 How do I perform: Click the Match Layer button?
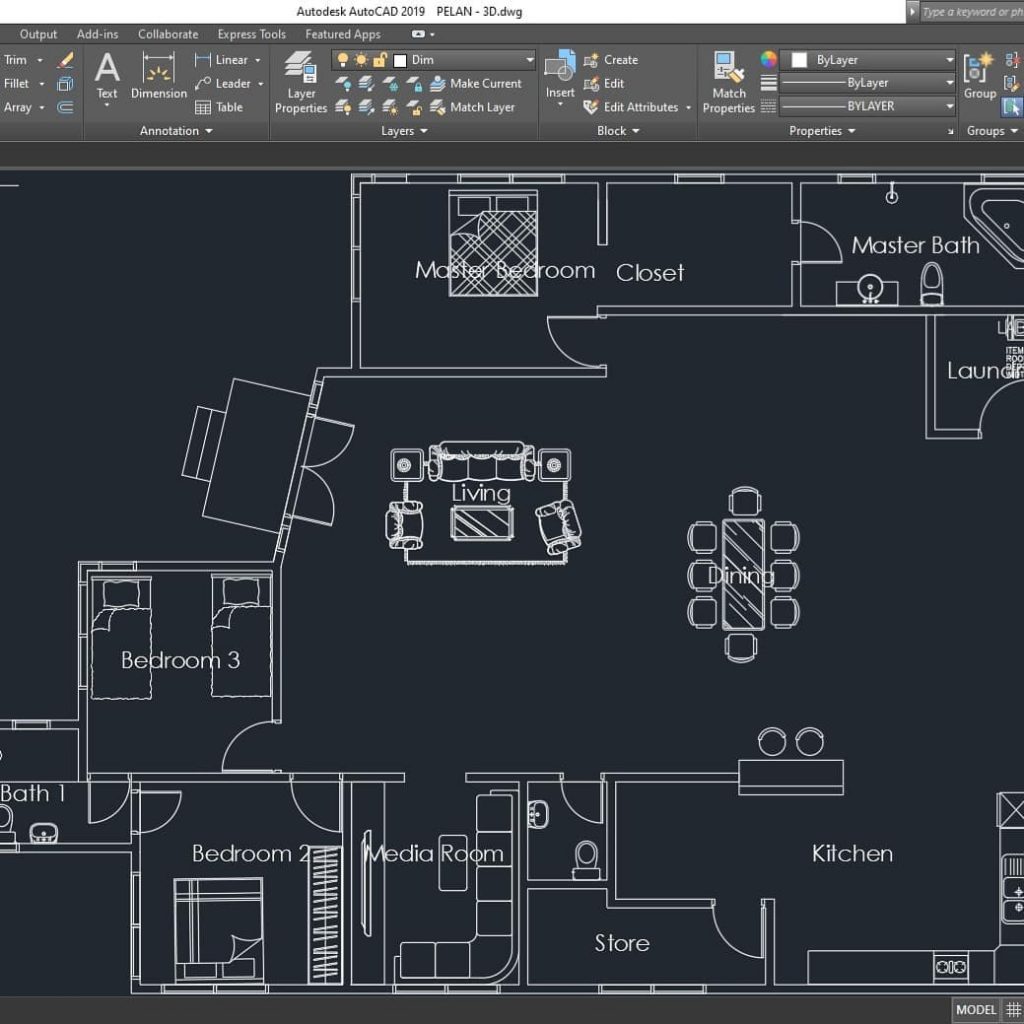tap(472, 107)
